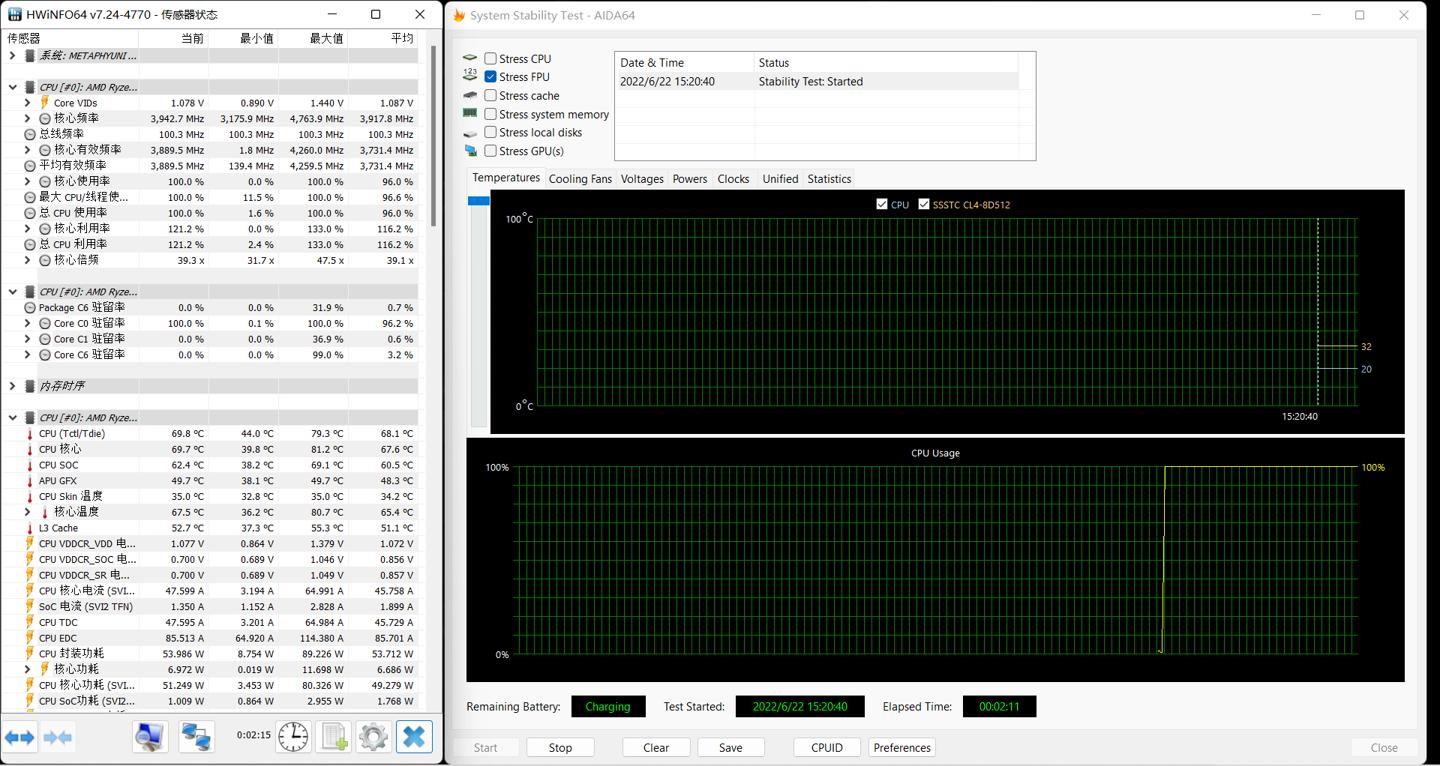
Task: Open the Statistics tab
Action: [829, 179]
